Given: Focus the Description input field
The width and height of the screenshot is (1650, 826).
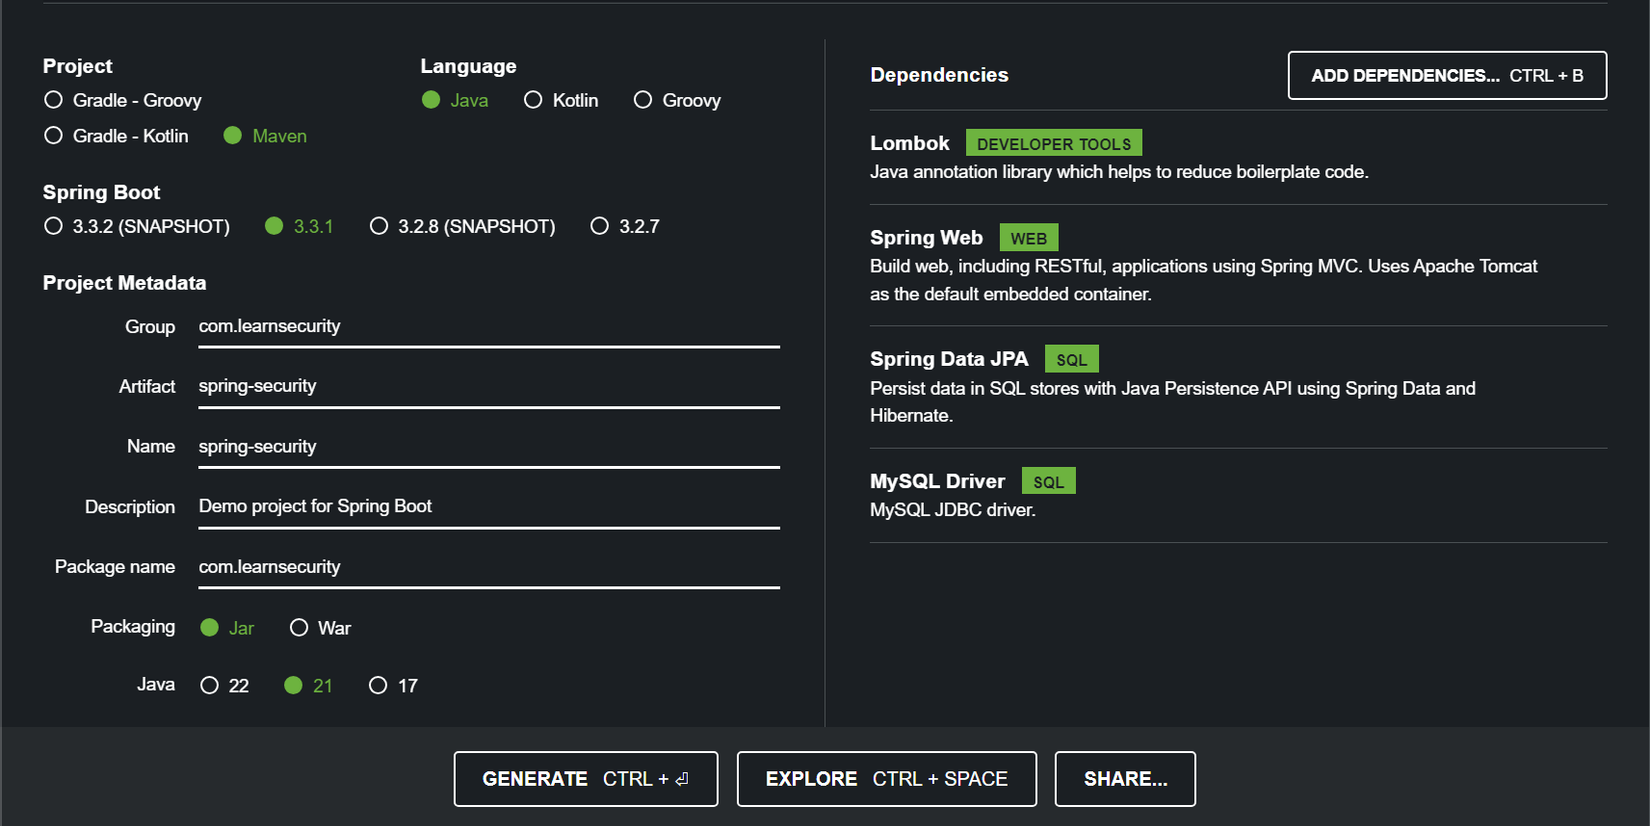Looking at the screenshot, I should coord(488,507).
